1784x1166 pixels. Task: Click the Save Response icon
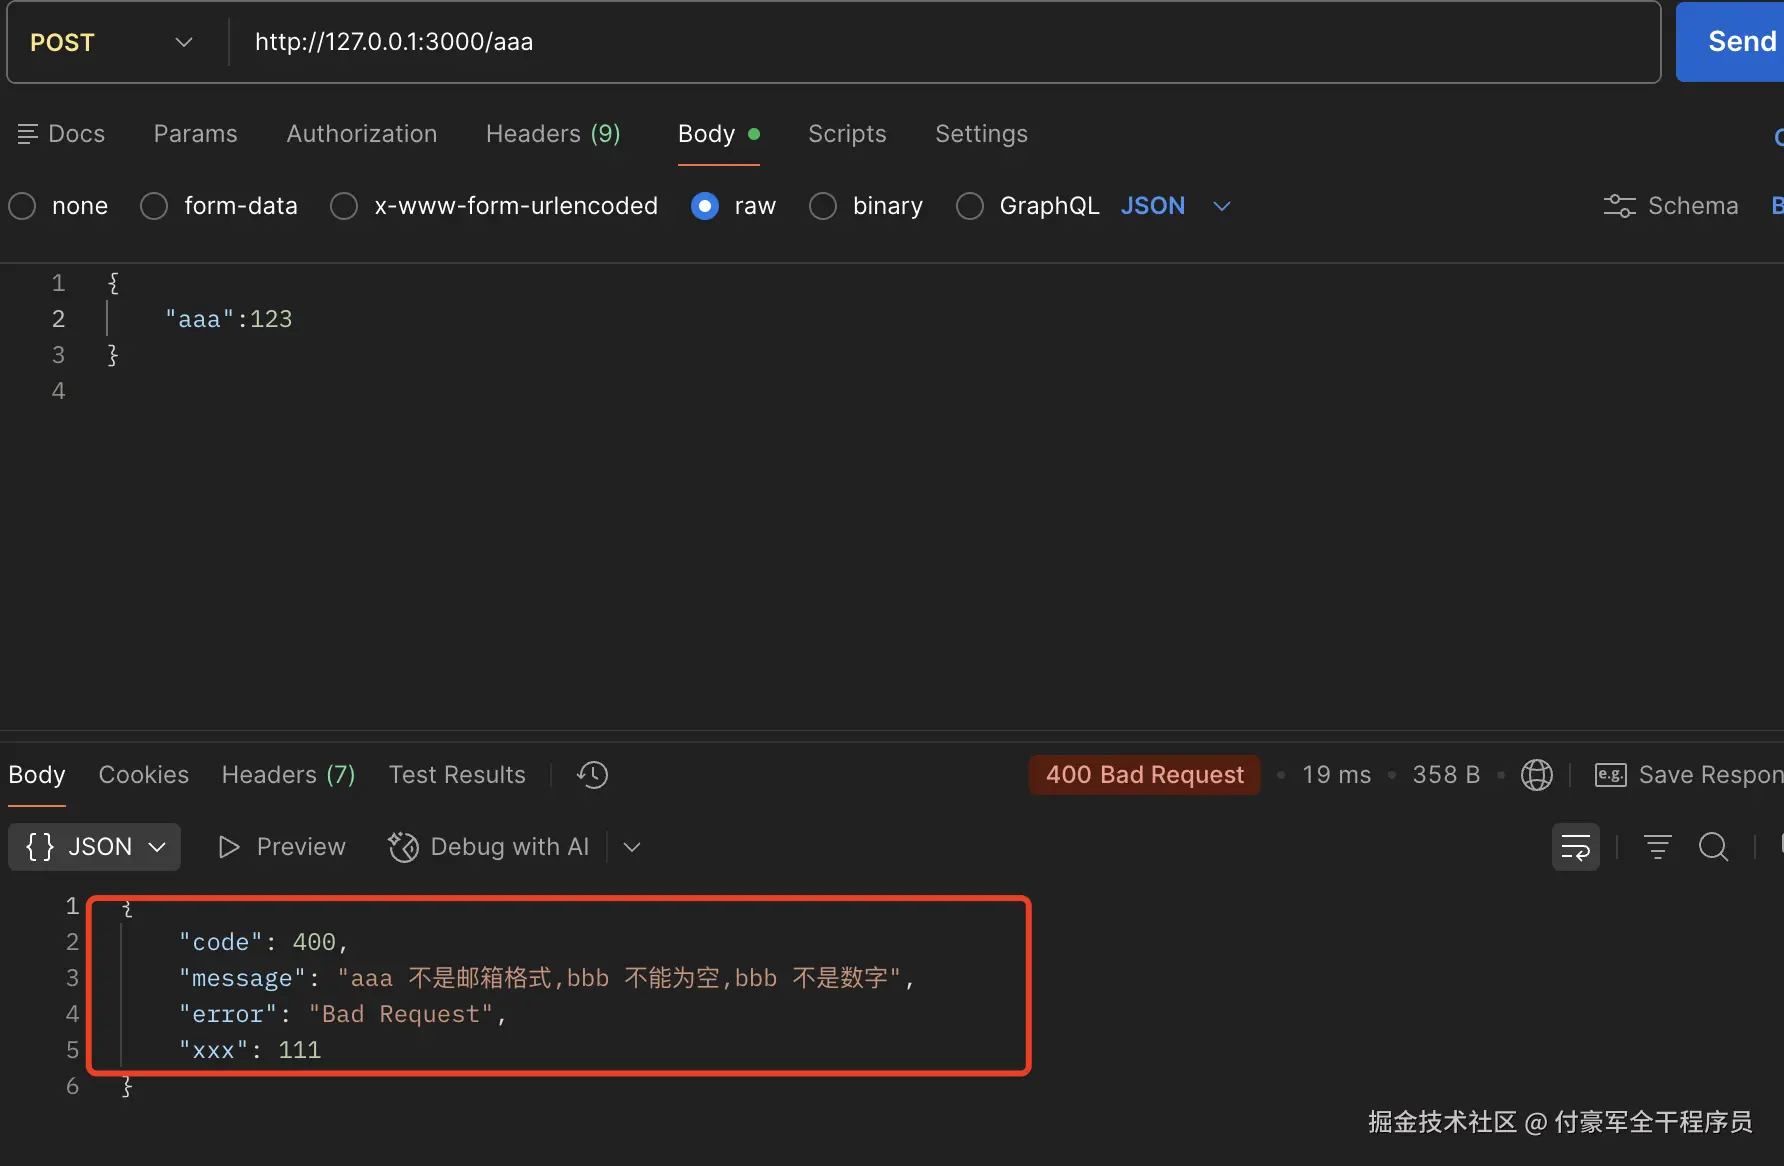coord(1610,775)
